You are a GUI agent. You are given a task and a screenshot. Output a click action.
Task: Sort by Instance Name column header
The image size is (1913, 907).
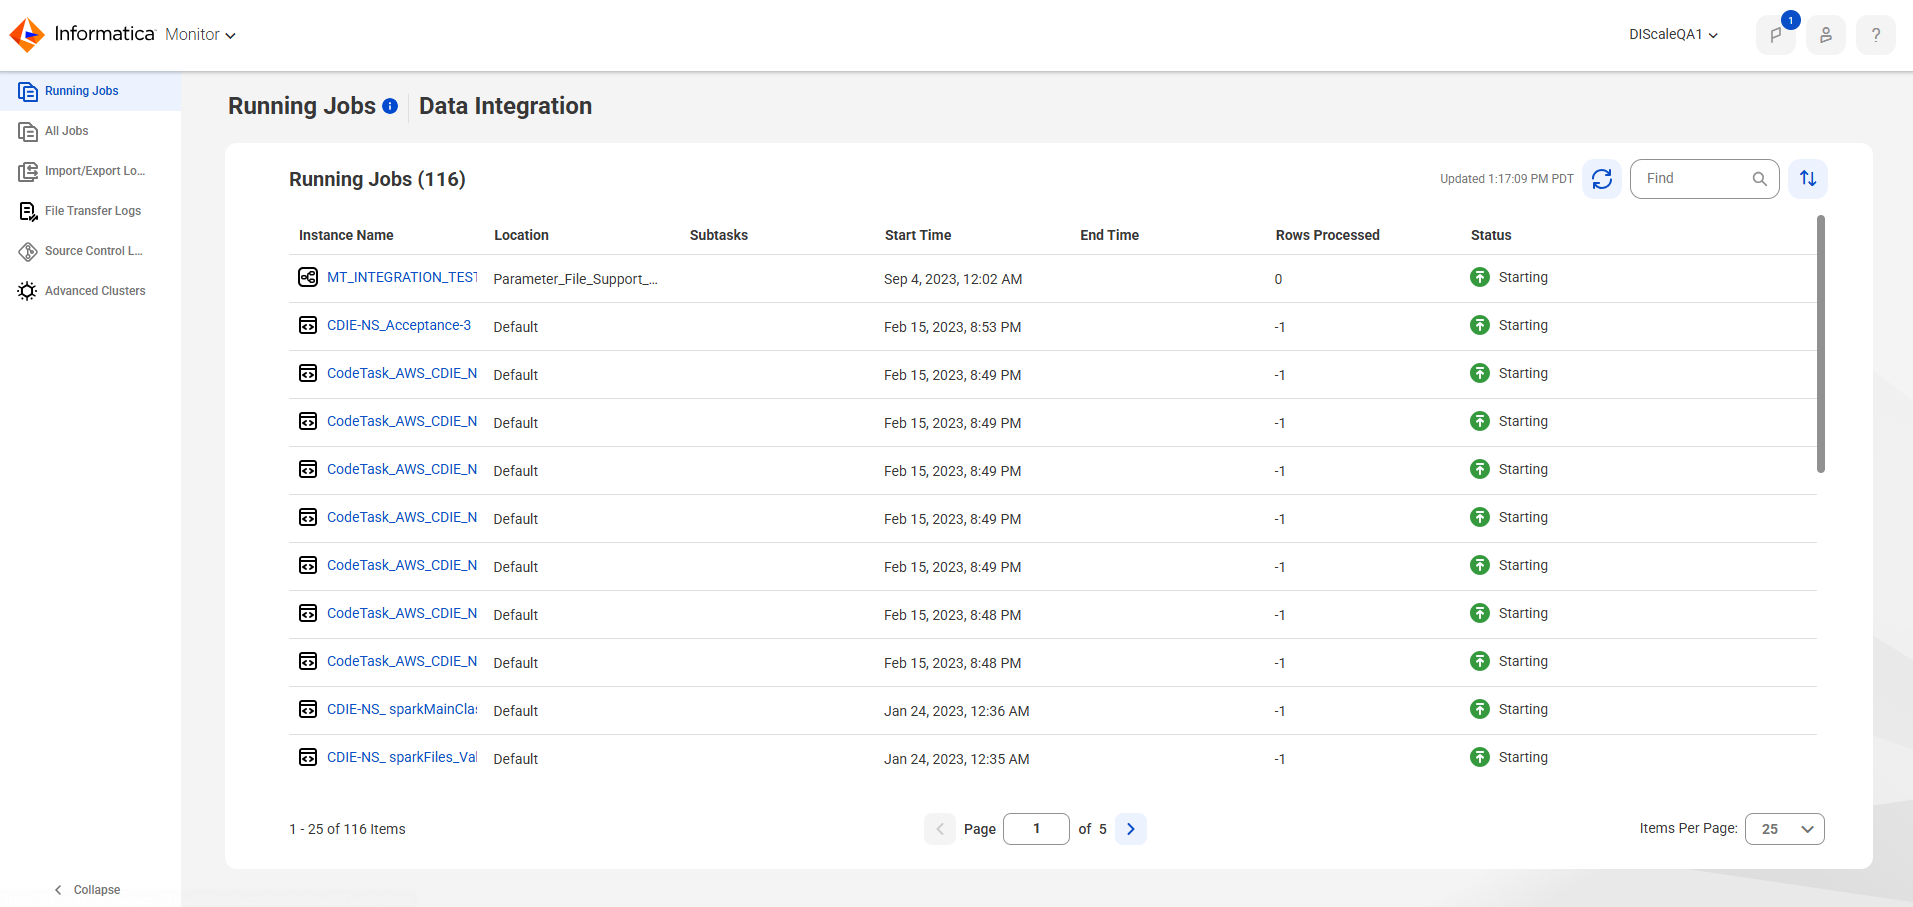click(x=346, y=235)
